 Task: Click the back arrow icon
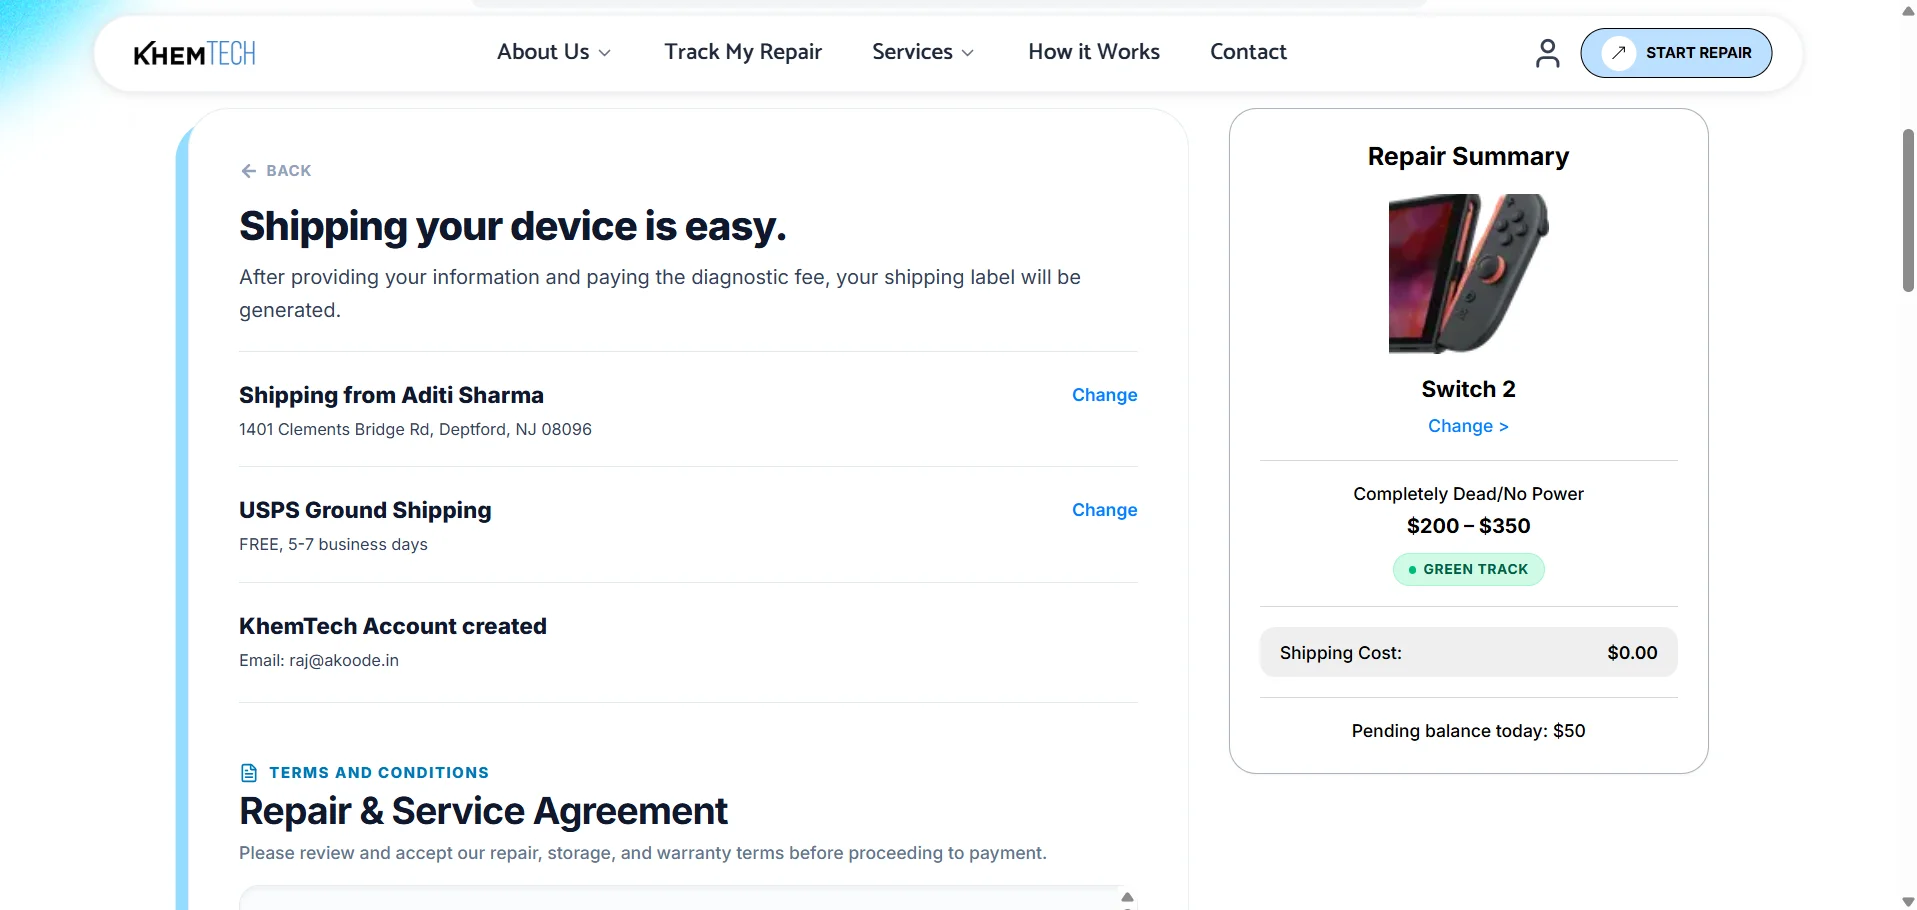[249, 171]
